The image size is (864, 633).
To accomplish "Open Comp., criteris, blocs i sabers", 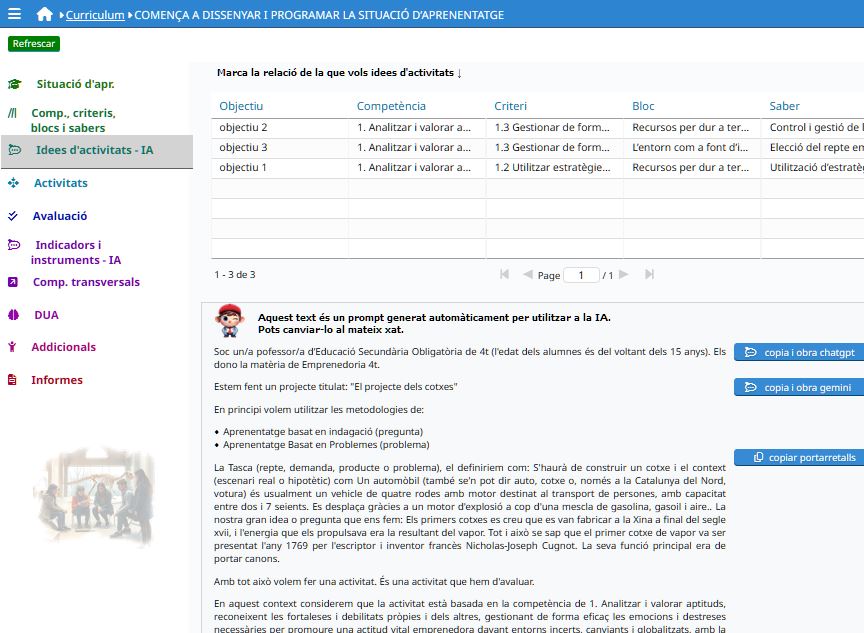I will pos(73,120).
